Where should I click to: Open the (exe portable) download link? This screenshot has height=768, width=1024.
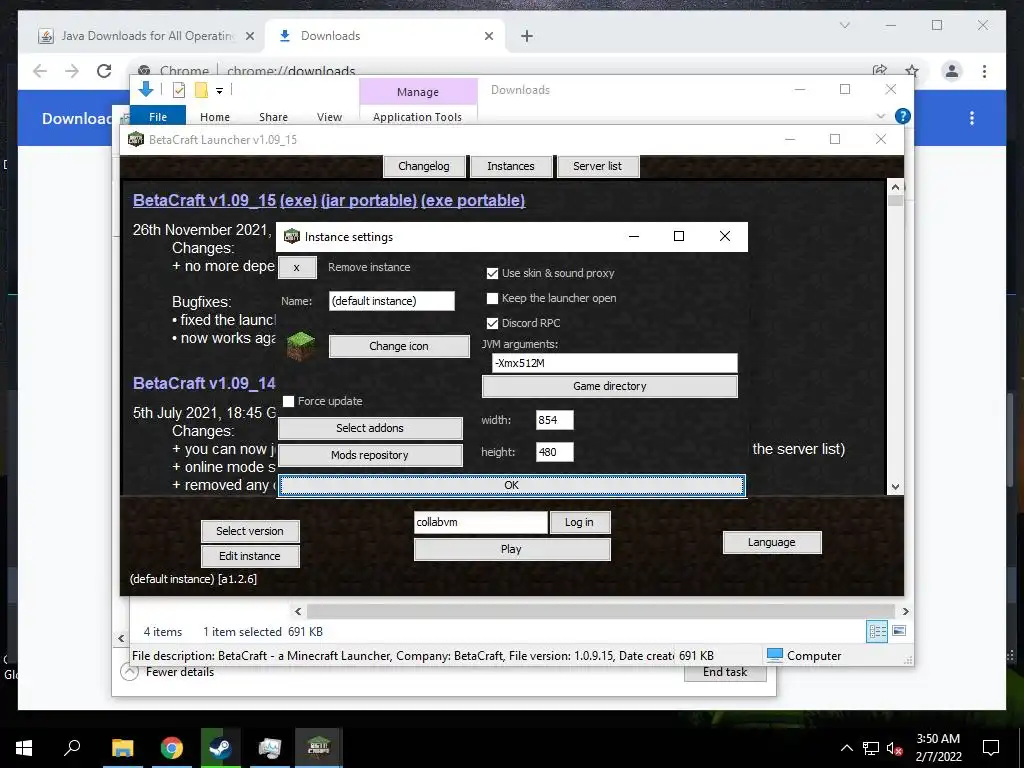pos(473,200)
